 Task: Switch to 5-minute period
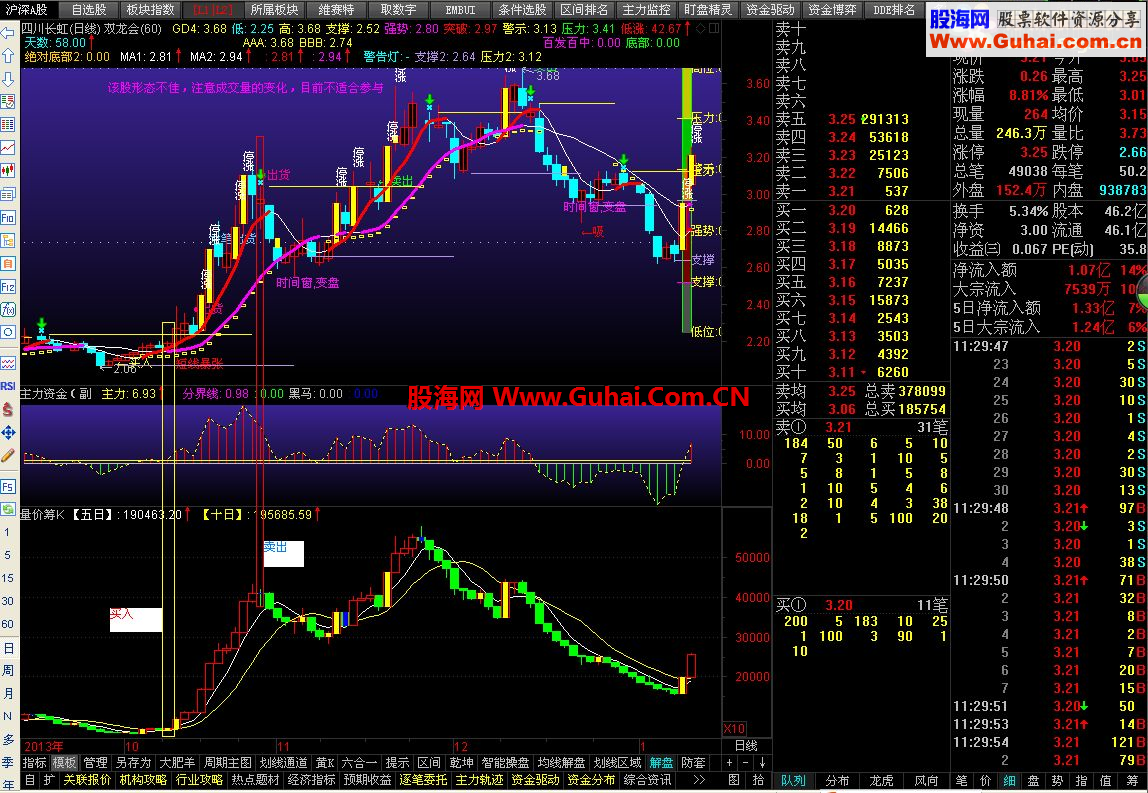click(8, 555)
